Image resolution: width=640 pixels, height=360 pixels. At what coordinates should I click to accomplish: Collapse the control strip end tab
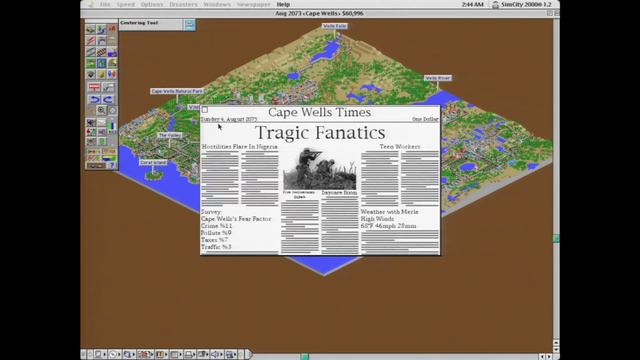(x=249, y=354)
